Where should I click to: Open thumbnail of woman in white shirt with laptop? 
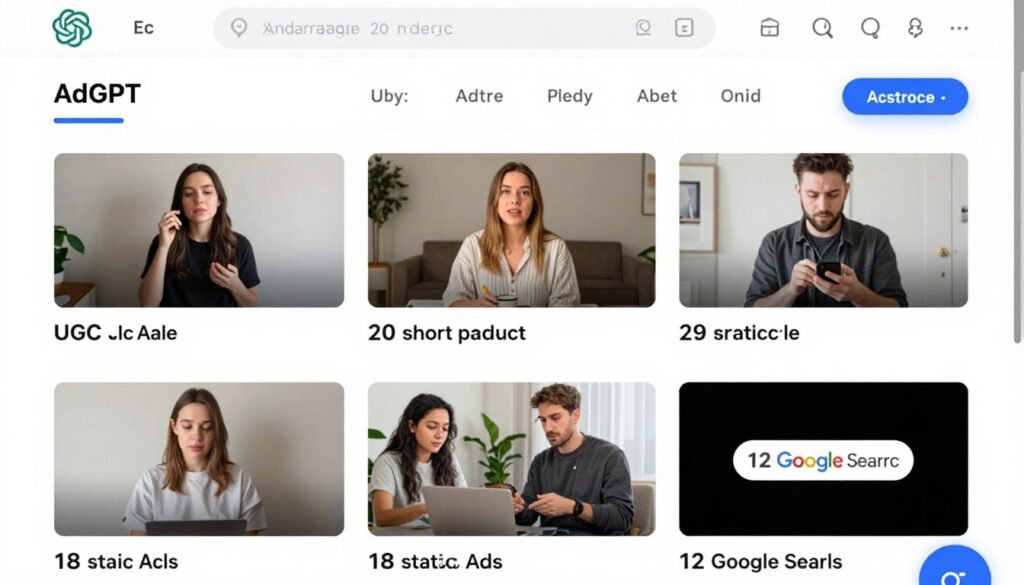[x=199, y=459]
